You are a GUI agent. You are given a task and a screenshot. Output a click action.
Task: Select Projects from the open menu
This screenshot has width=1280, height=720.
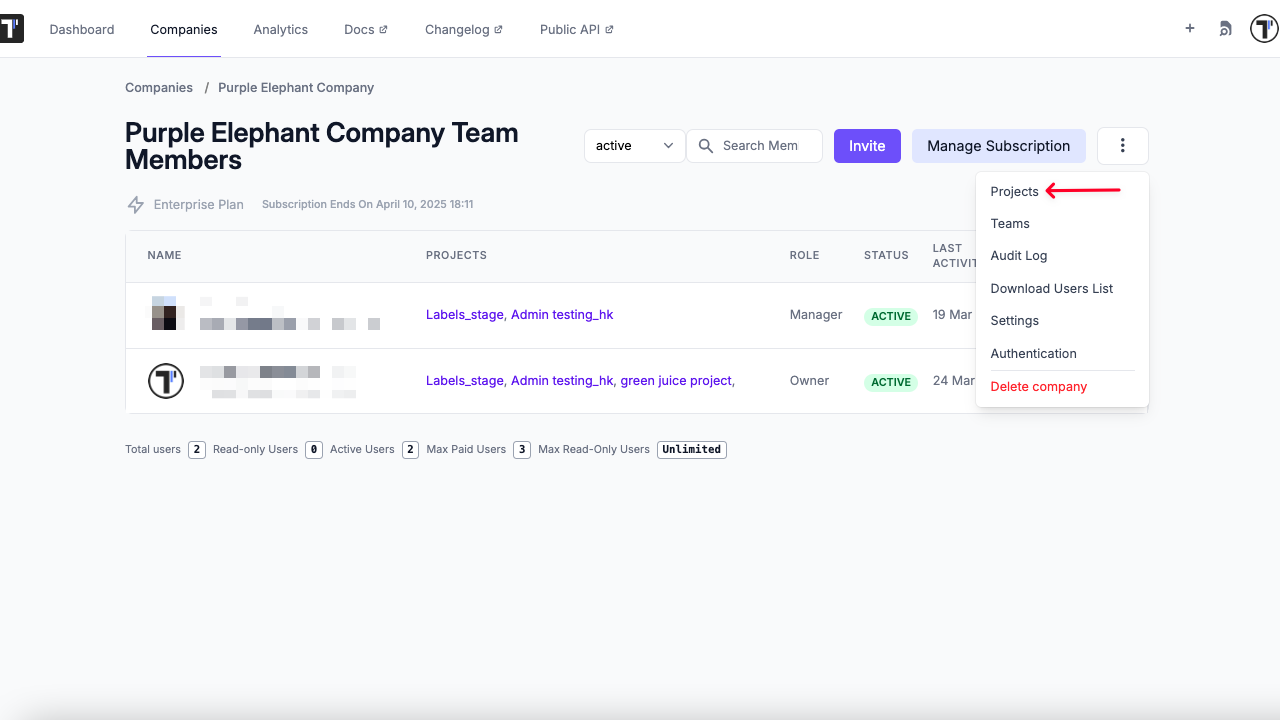click(1014, 191)
